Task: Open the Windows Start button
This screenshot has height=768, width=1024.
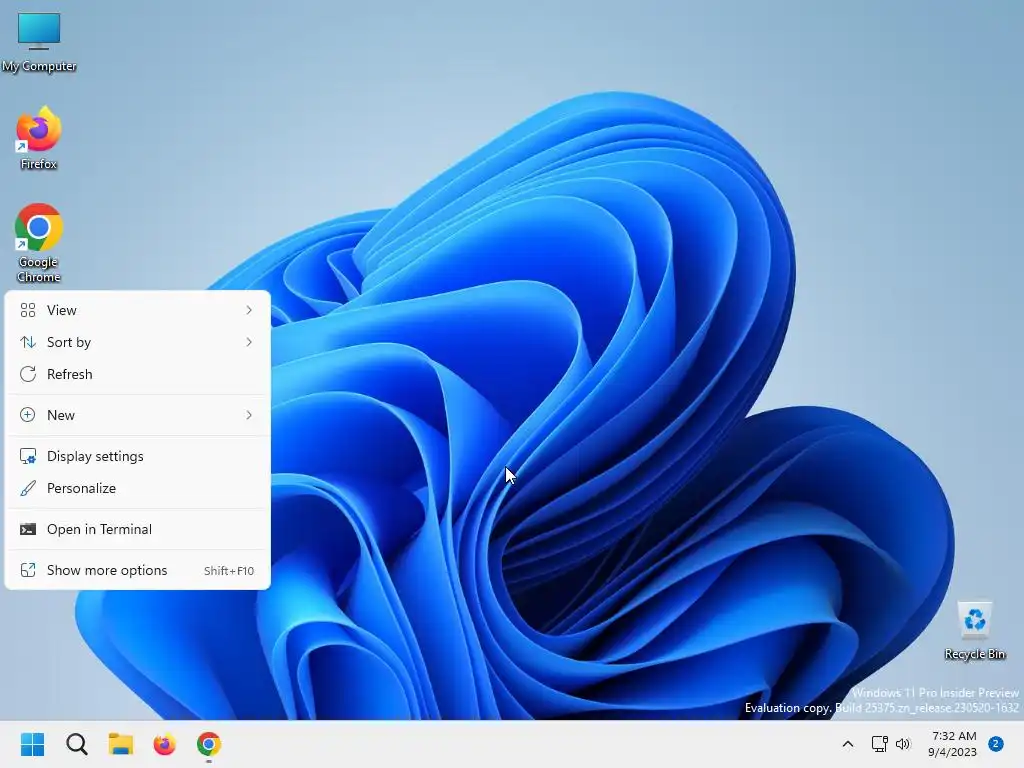Action: [x=32, y=744]
